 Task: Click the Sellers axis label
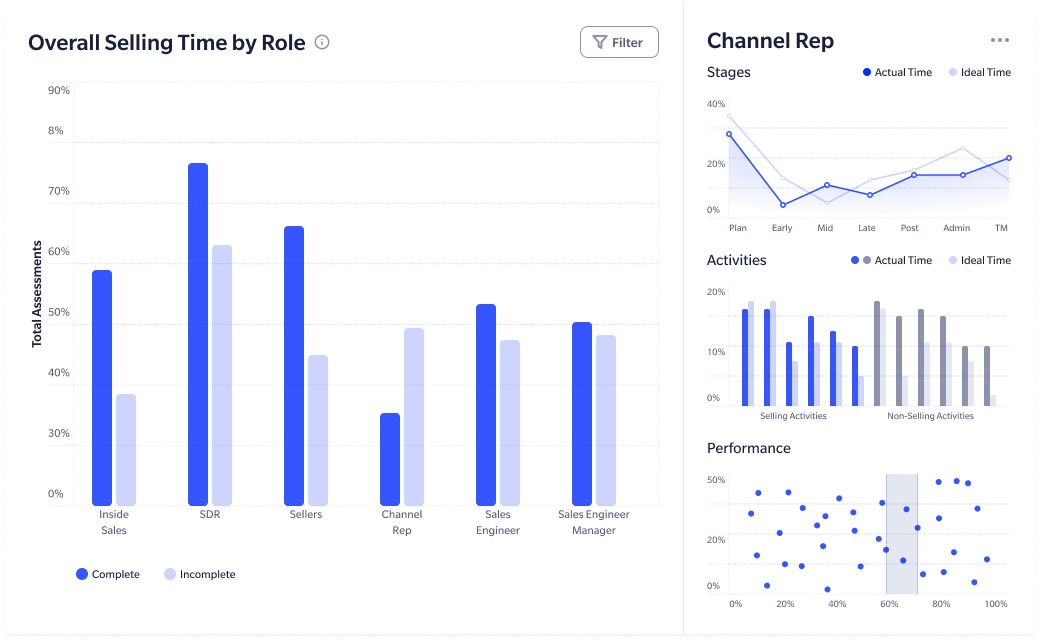(x=306, y=515)
